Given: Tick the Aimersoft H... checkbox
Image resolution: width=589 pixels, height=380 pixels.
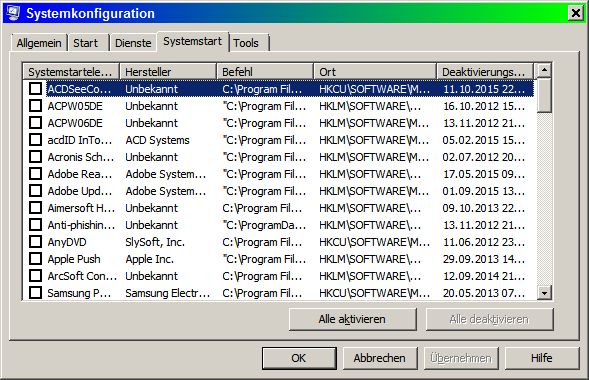Looking at the screenshot, I should click(36, 208).
